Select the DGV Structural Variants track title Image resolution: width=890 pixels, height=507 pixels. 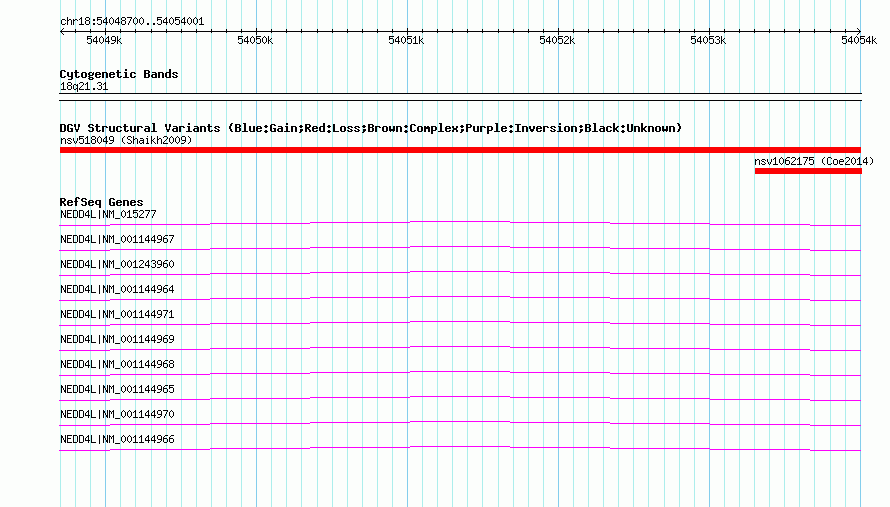pyautogui.click(x=371, y=128)
